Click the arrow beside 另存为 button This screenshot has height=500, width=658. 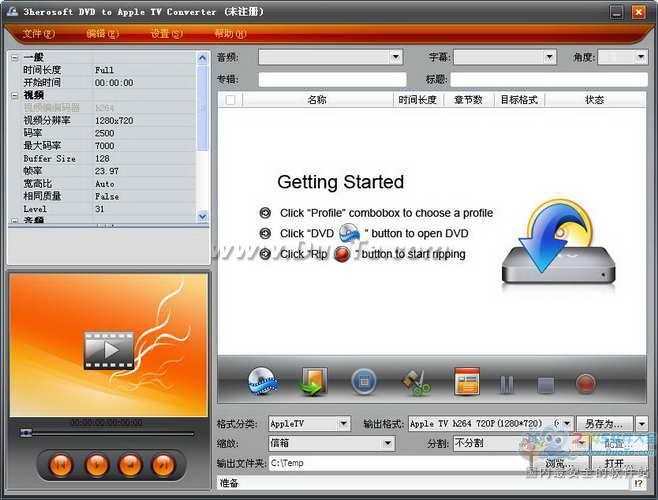tap(642, 424)
